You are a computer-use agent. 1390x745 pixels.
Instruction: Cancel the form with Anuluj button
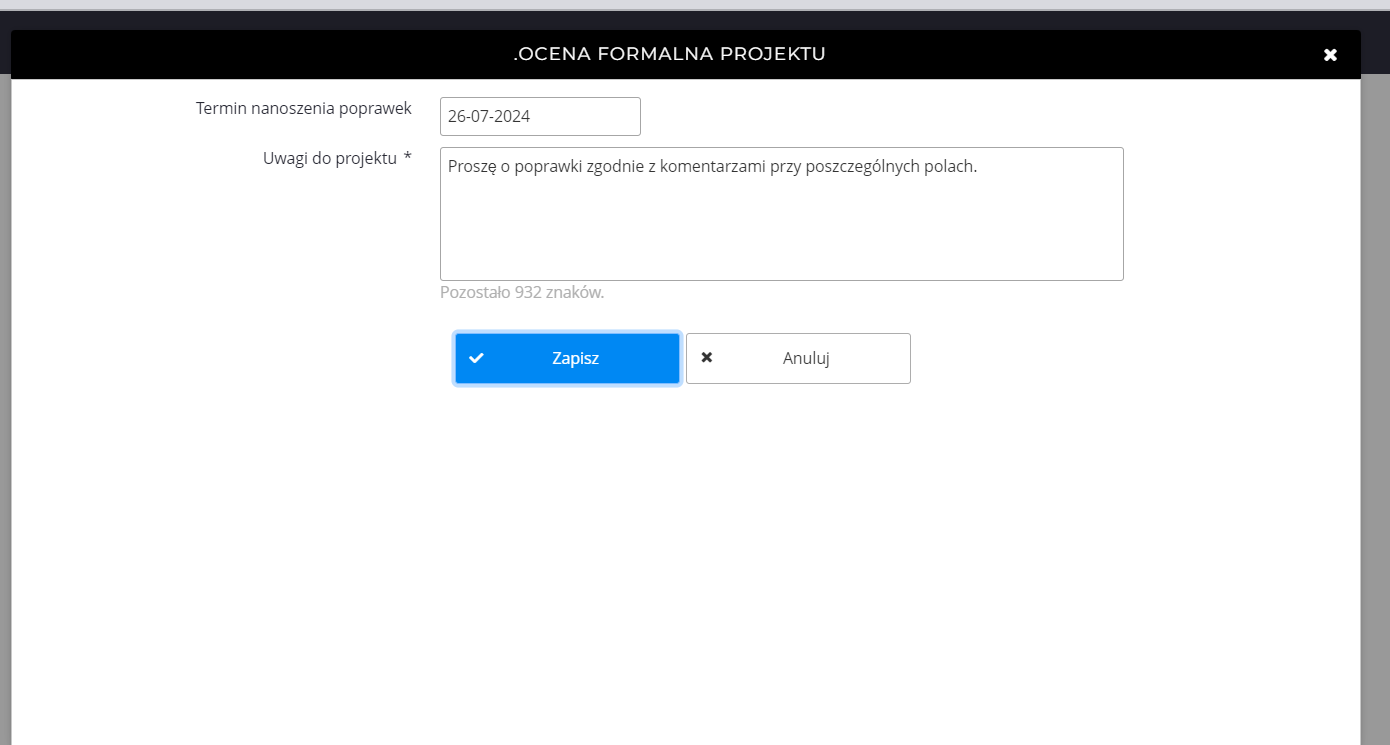798,358
